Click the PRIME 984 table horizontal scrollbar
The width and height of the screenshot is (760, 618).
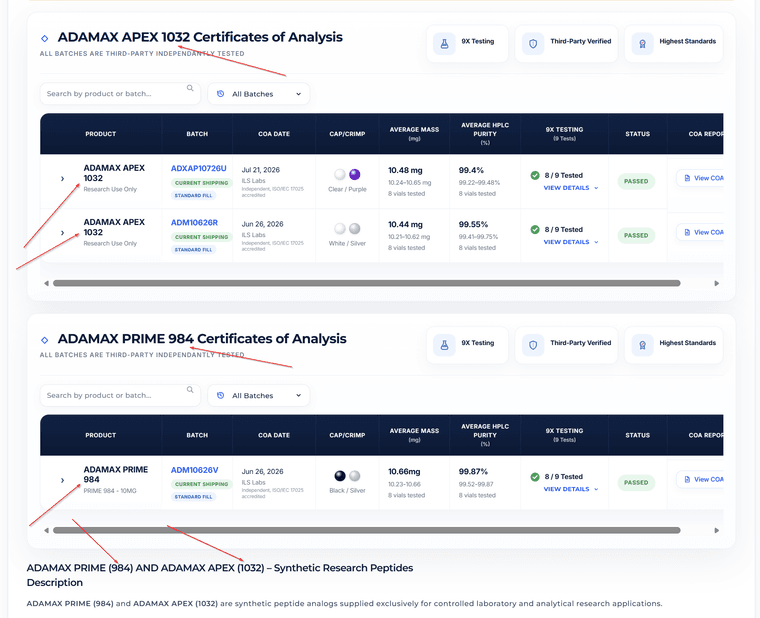[366, 530]
